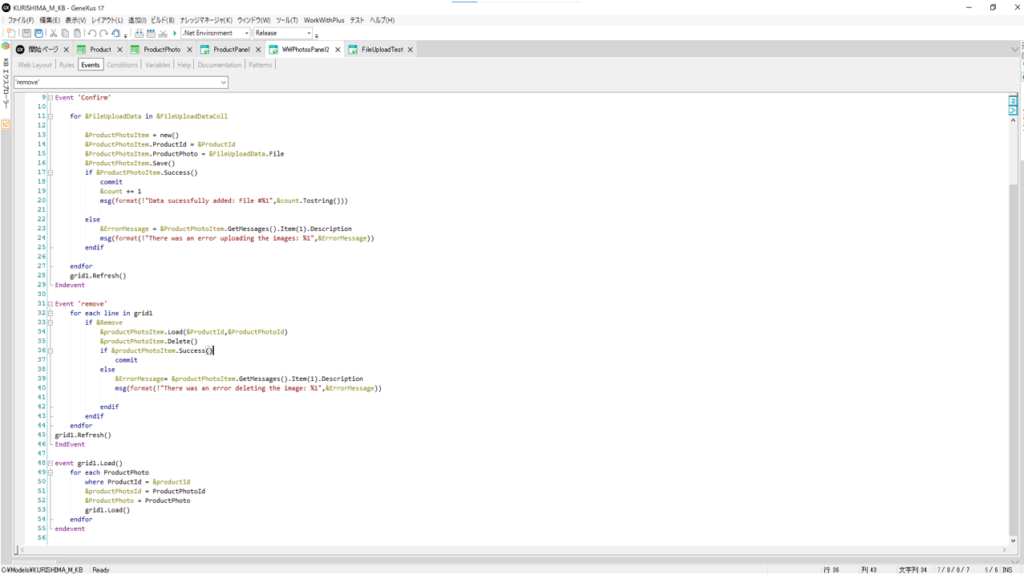
Task: Undo the last edit via toolbar arrow
Action: [92, 33]
